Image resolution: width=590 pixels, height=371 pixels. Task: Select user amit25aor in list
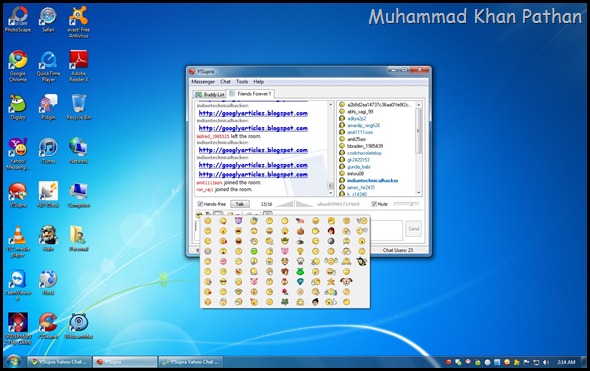point(356,139)
